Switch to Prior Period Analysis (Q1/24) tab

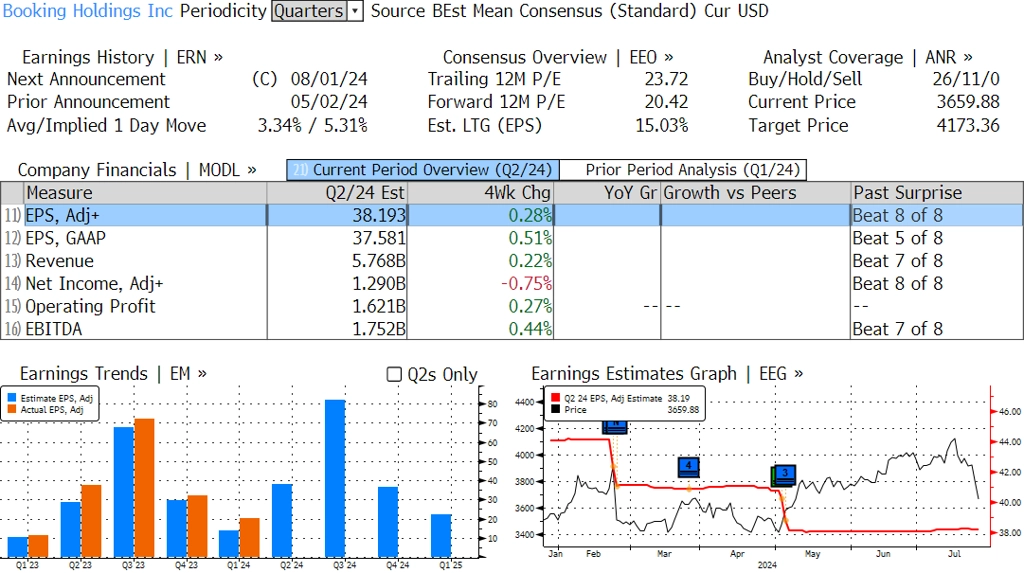[684, 170]
